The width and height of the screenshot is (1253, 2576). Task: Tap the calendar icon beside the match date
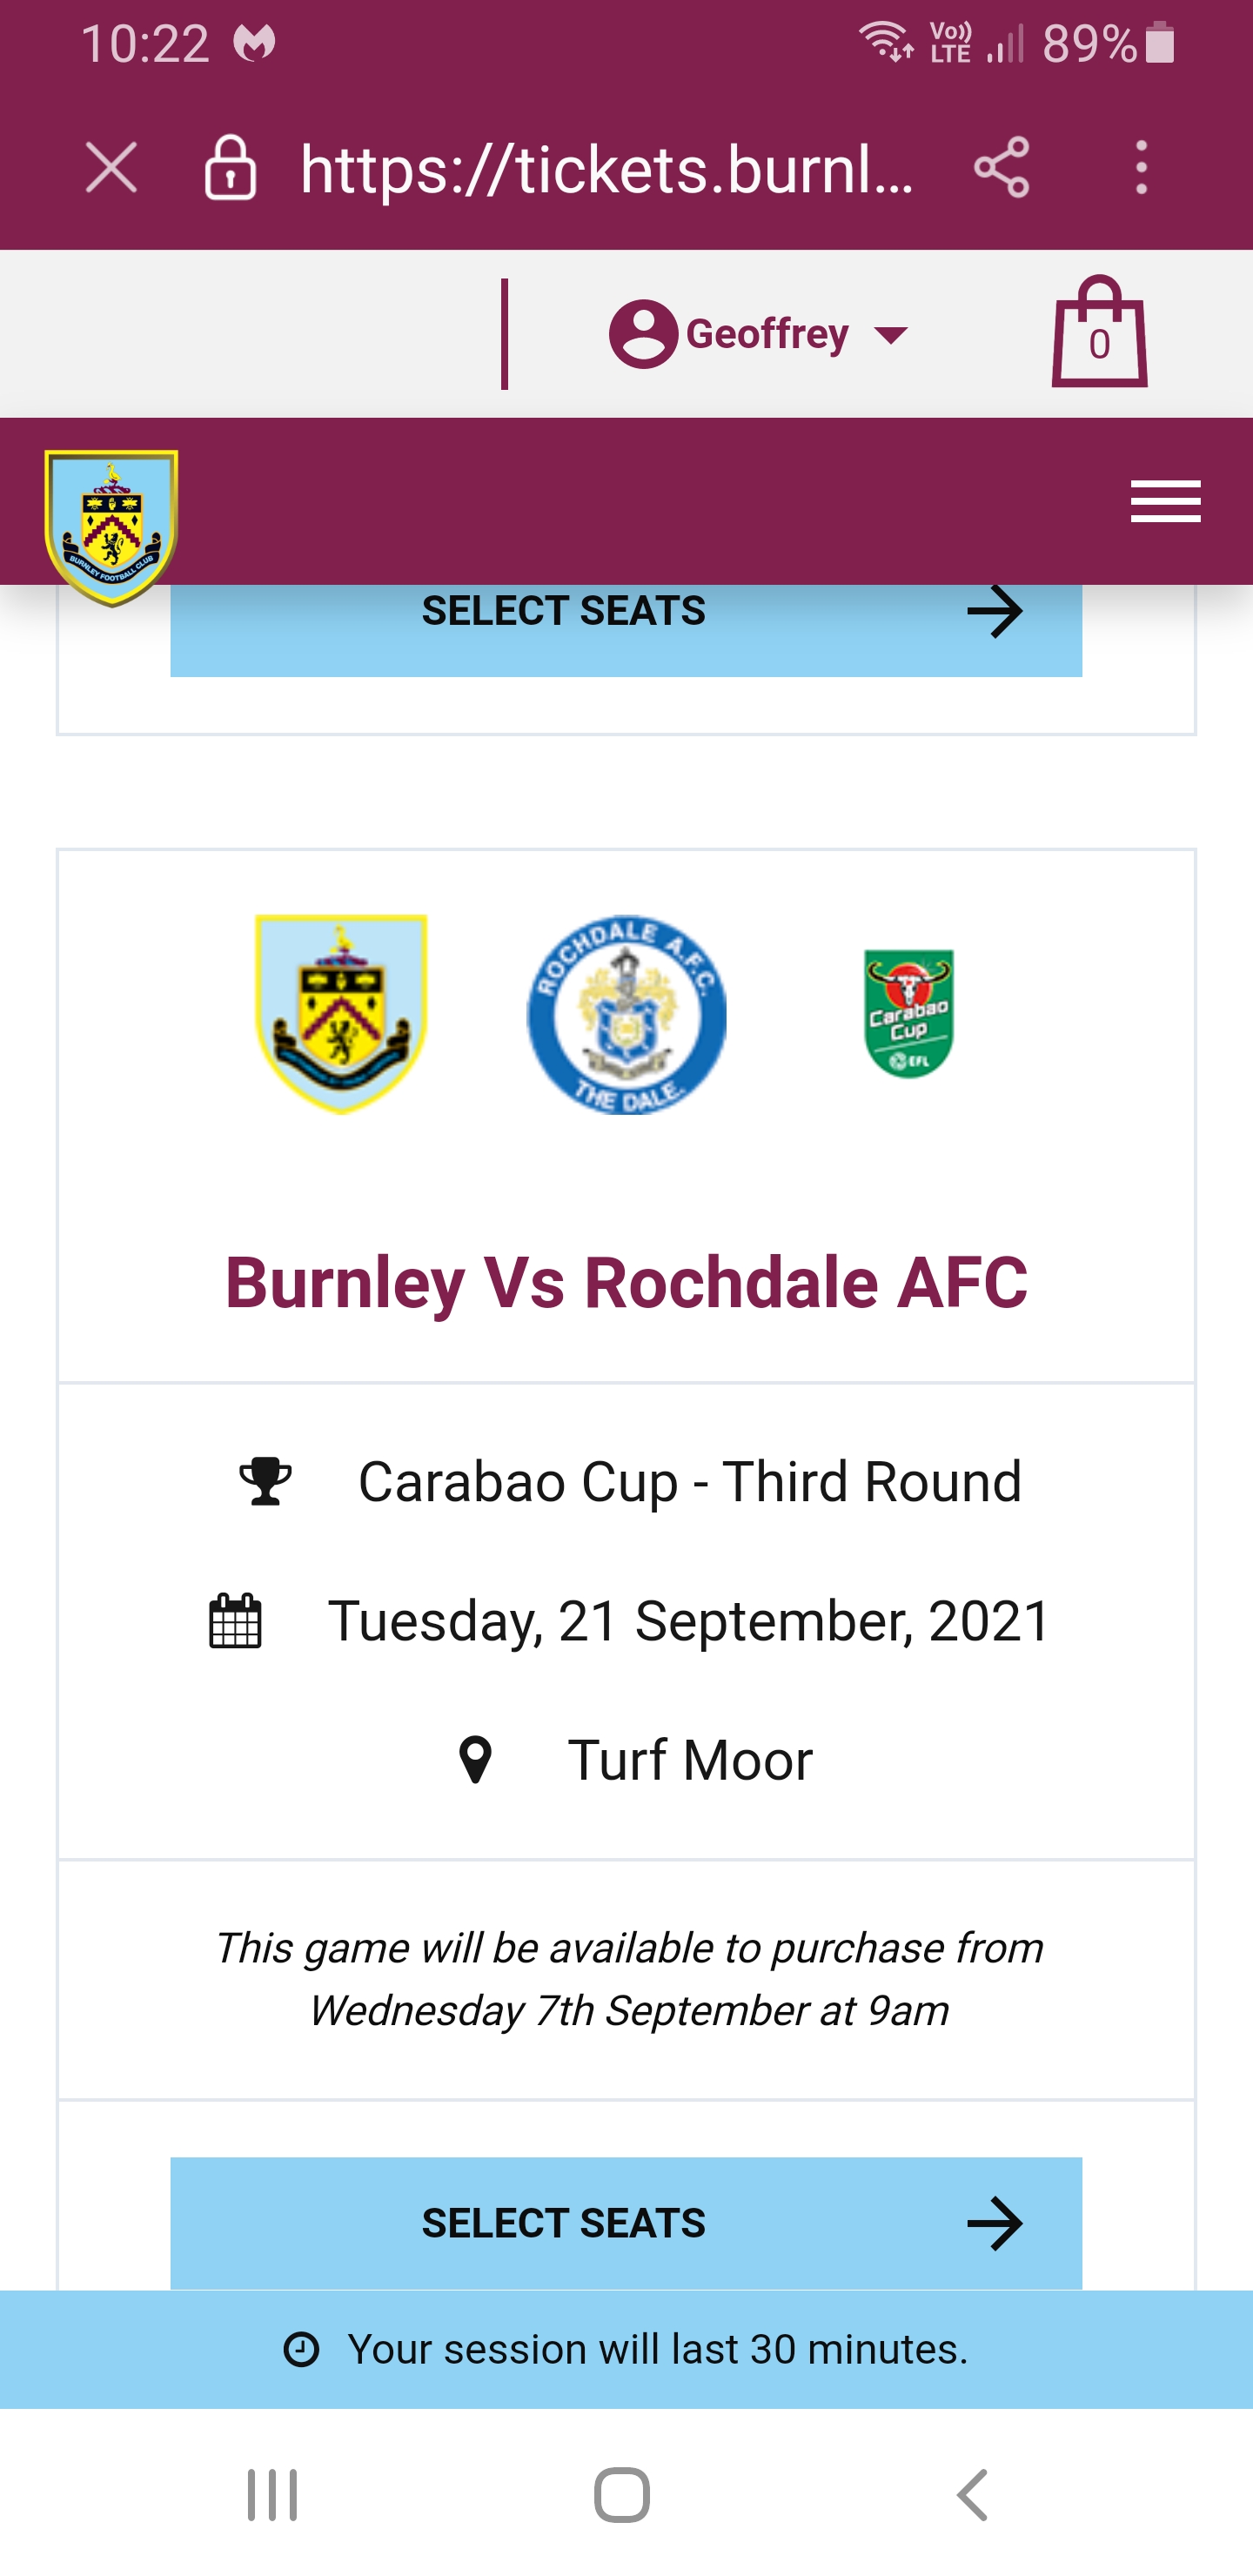[x=236, y=1620]
